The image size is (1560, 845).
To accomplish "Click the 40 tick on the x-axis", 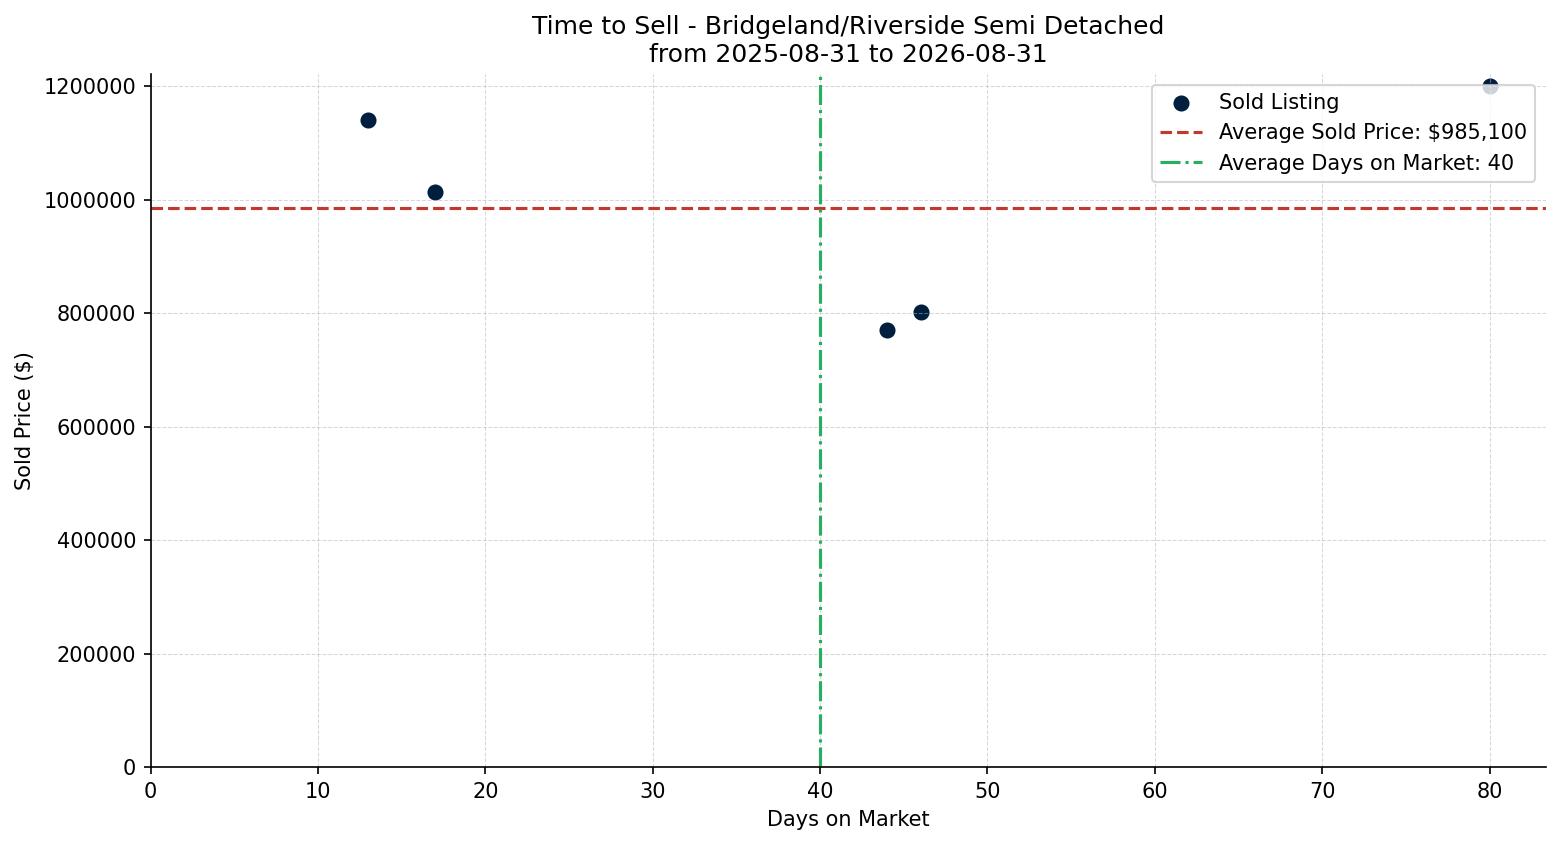I will point(820,791).
